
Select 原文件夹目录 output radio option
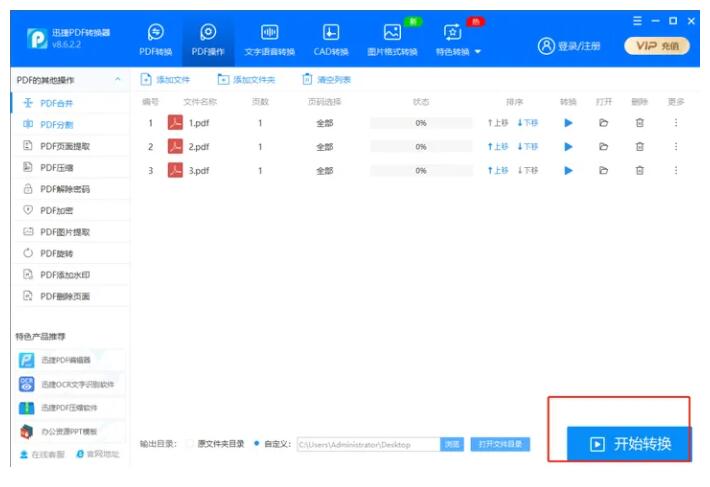click(x=191, y=444)
